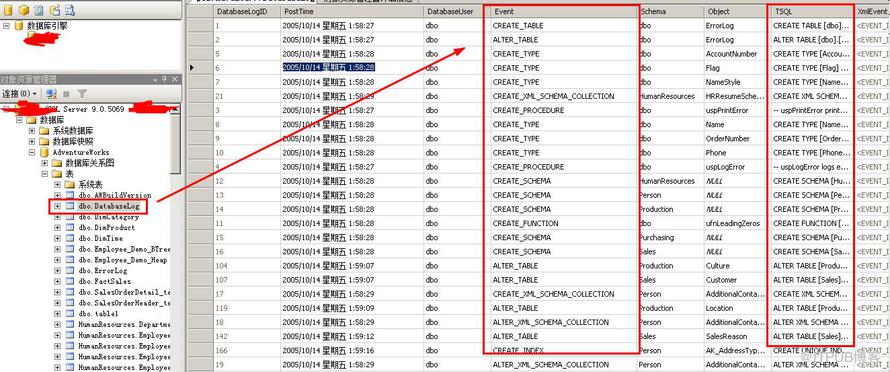The width and height of the screenshot is (890, 372).
Task: Collapse the 数据库引擎 node
Action: coord(6,26)
